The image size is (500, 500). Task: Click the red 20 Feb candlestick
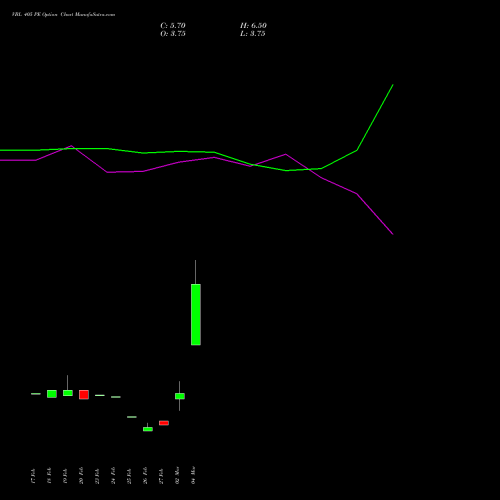(84, 395)
